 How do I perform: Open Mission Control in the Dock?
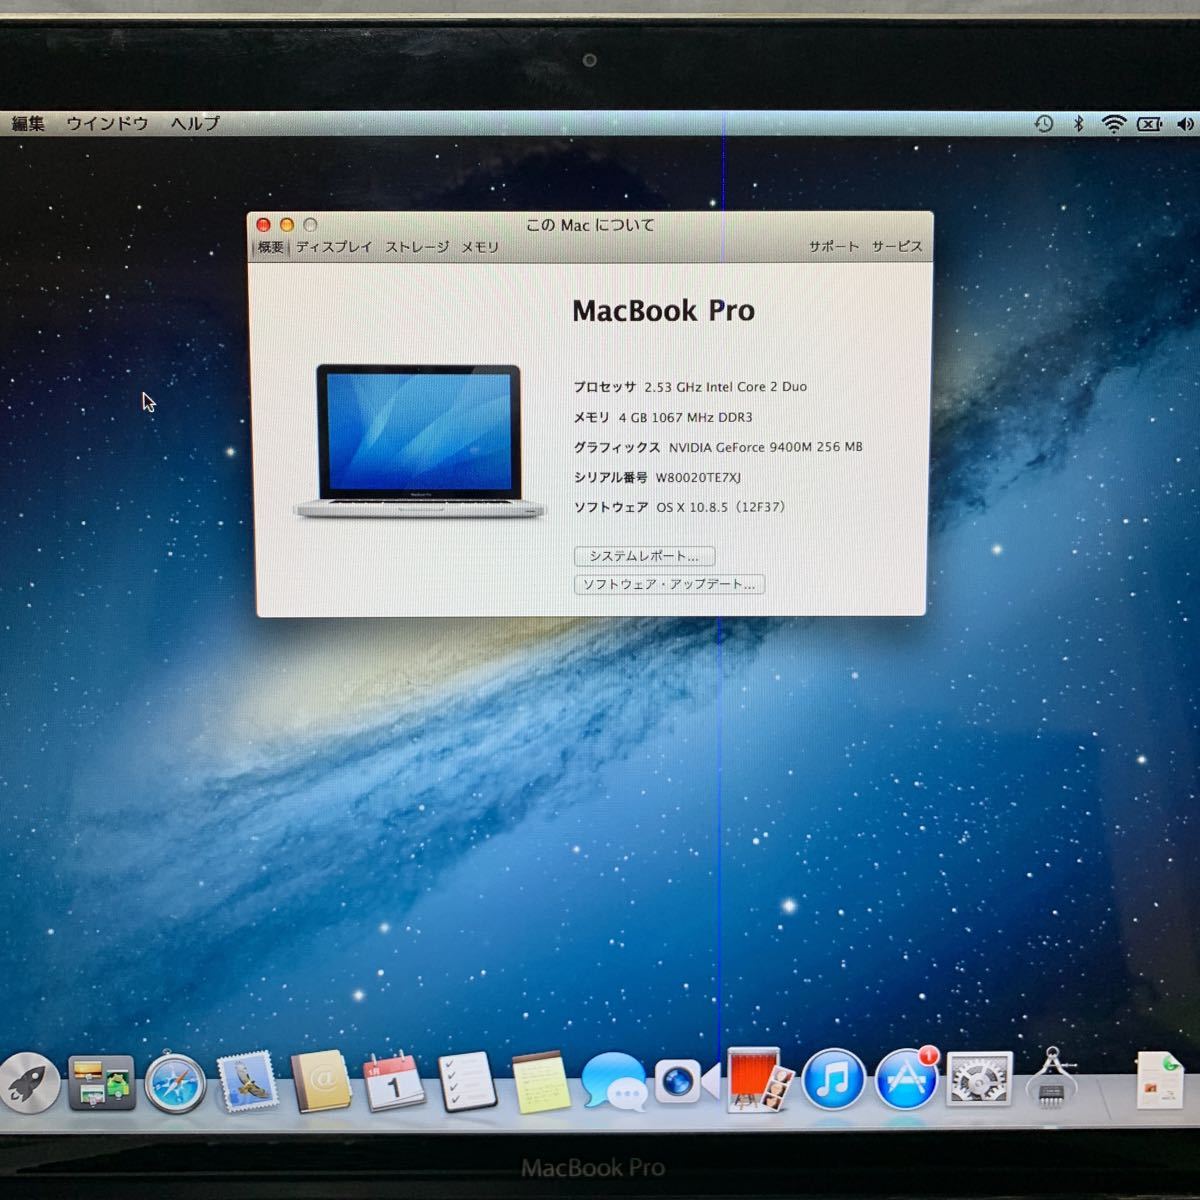101,1083
